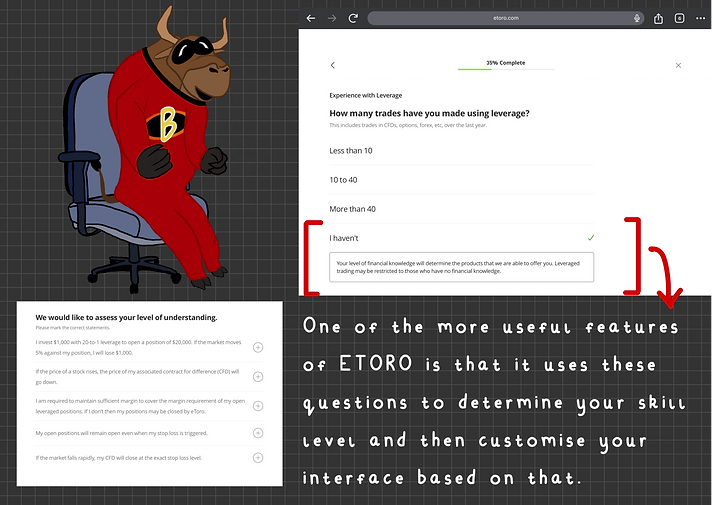713x505 pixels.
Task: Select the 'More than 40' answer
Action: pos(462,209)
